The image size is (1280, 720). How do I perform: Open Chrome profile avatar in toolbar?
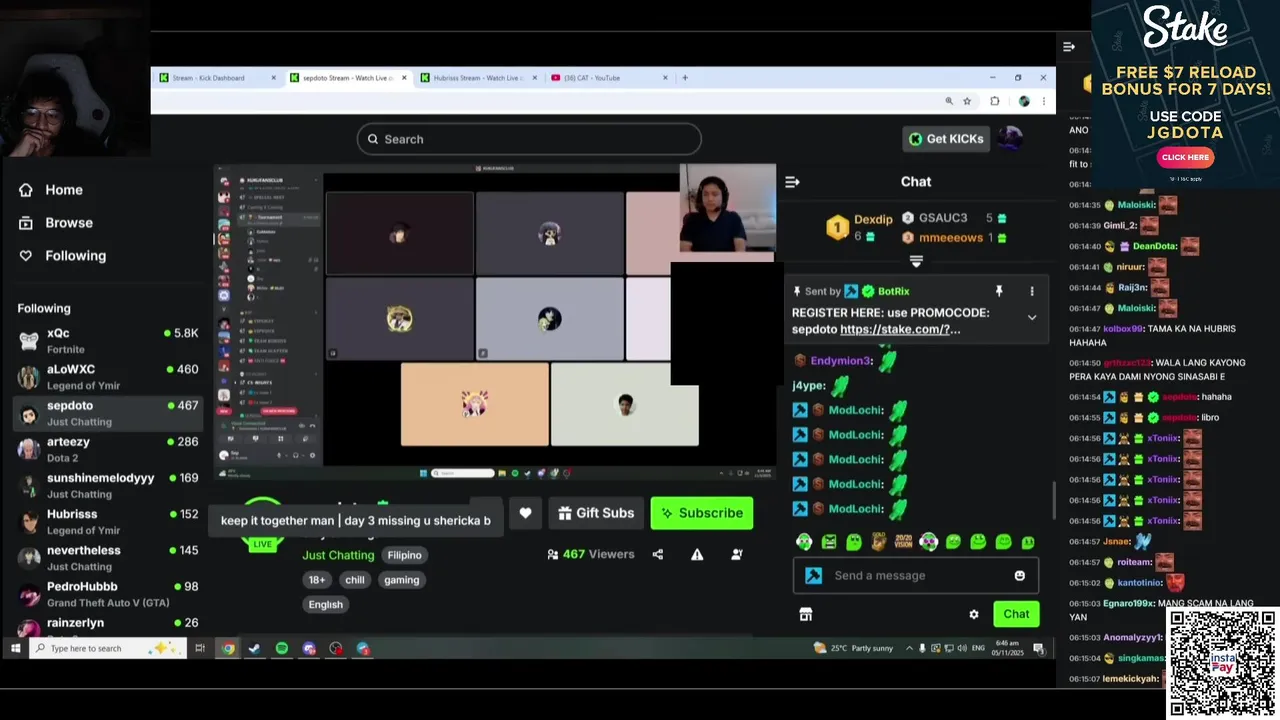[1024, 101]
